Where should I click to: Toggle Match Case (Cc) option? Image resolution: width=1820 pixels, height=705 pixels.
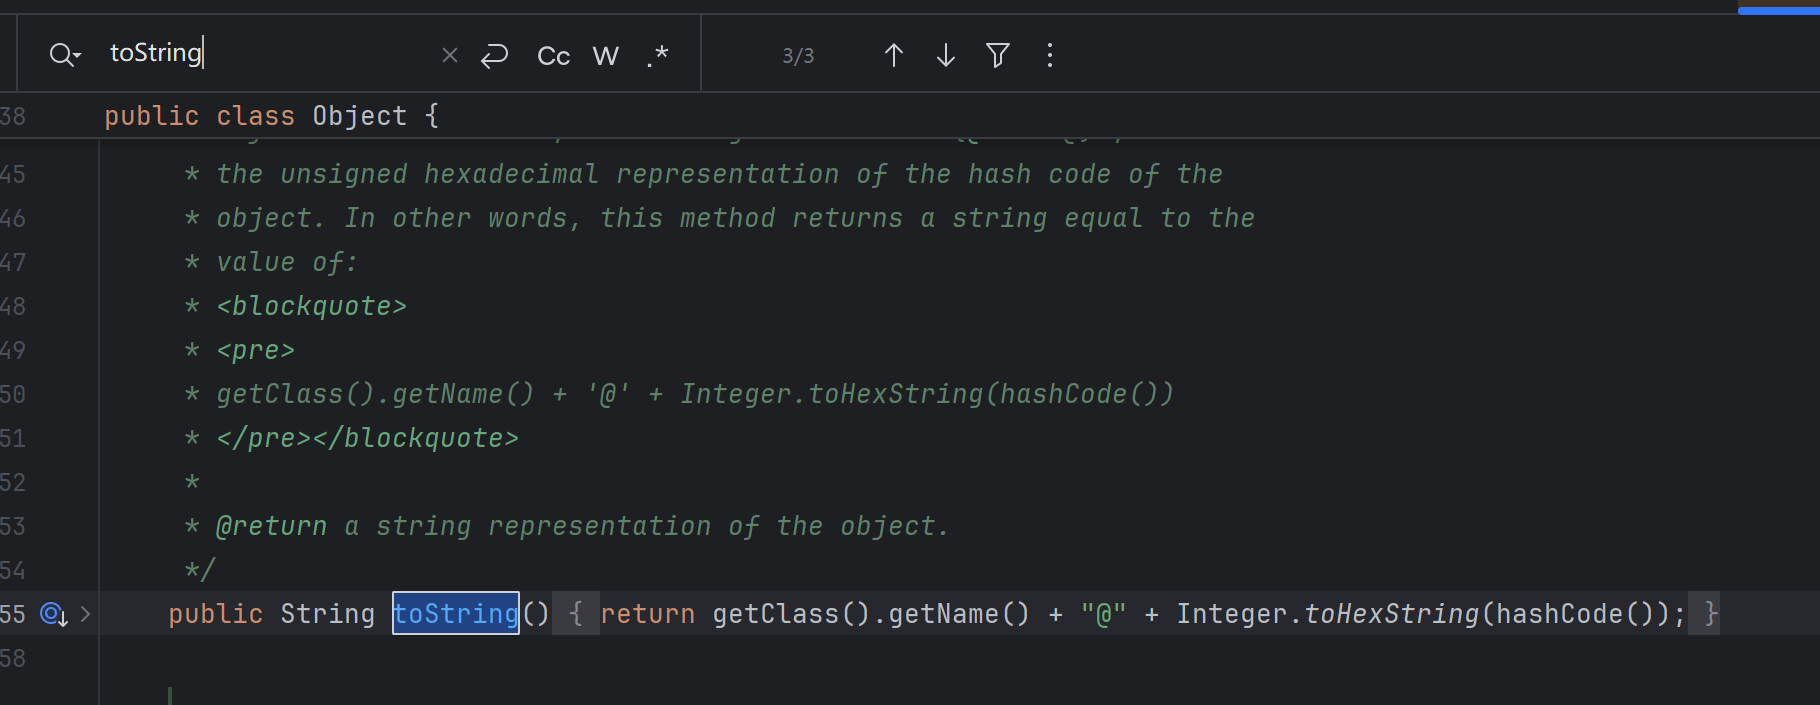[x=553, y=56]
